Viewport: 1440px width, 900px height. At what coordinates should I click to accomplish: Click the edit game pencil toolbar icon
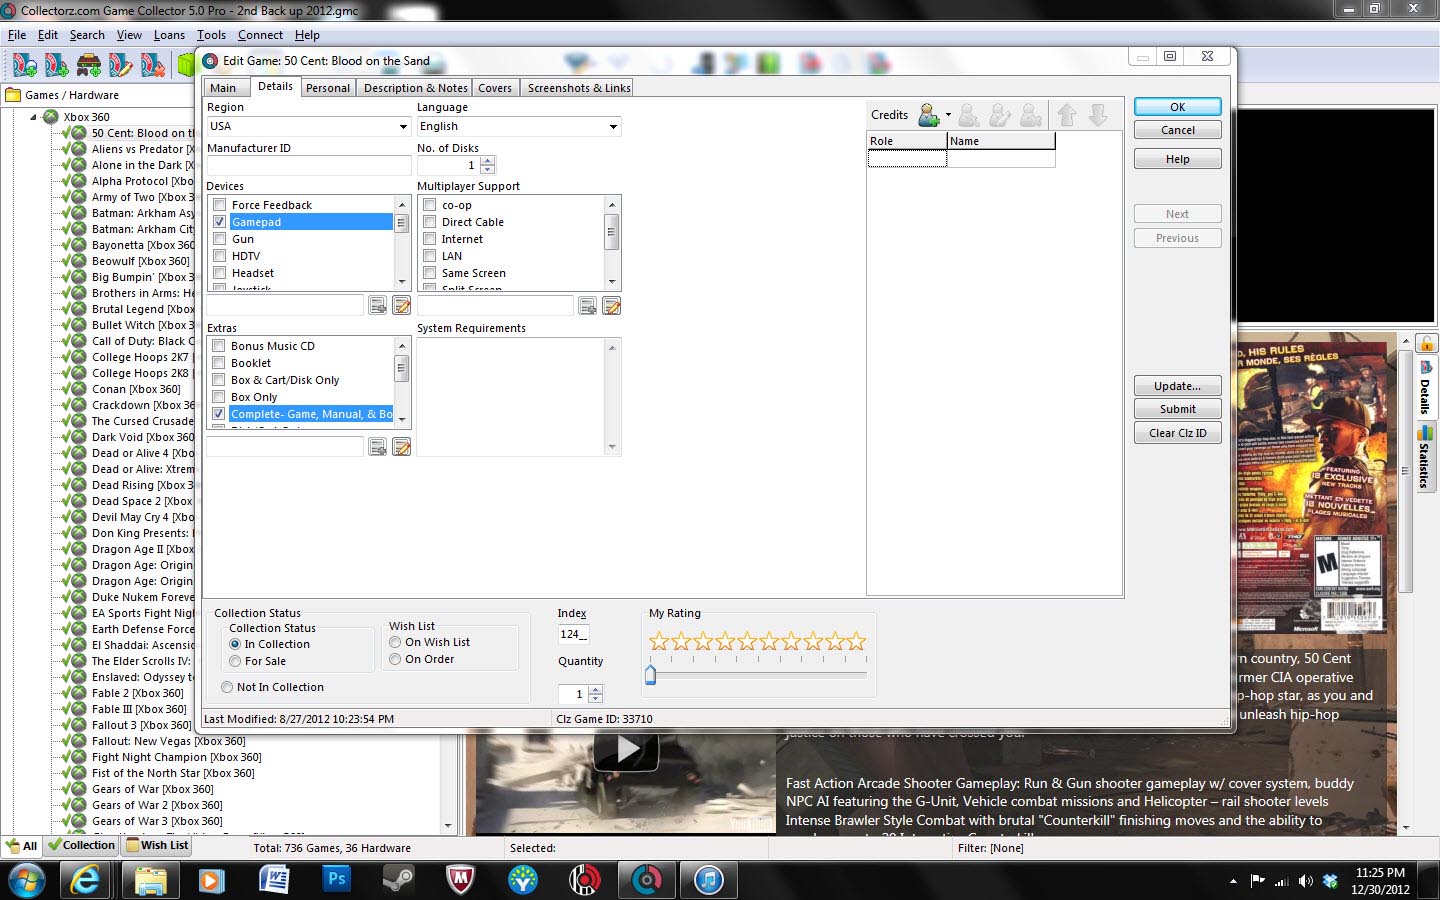pyautogui.click(x=121, y=65)
